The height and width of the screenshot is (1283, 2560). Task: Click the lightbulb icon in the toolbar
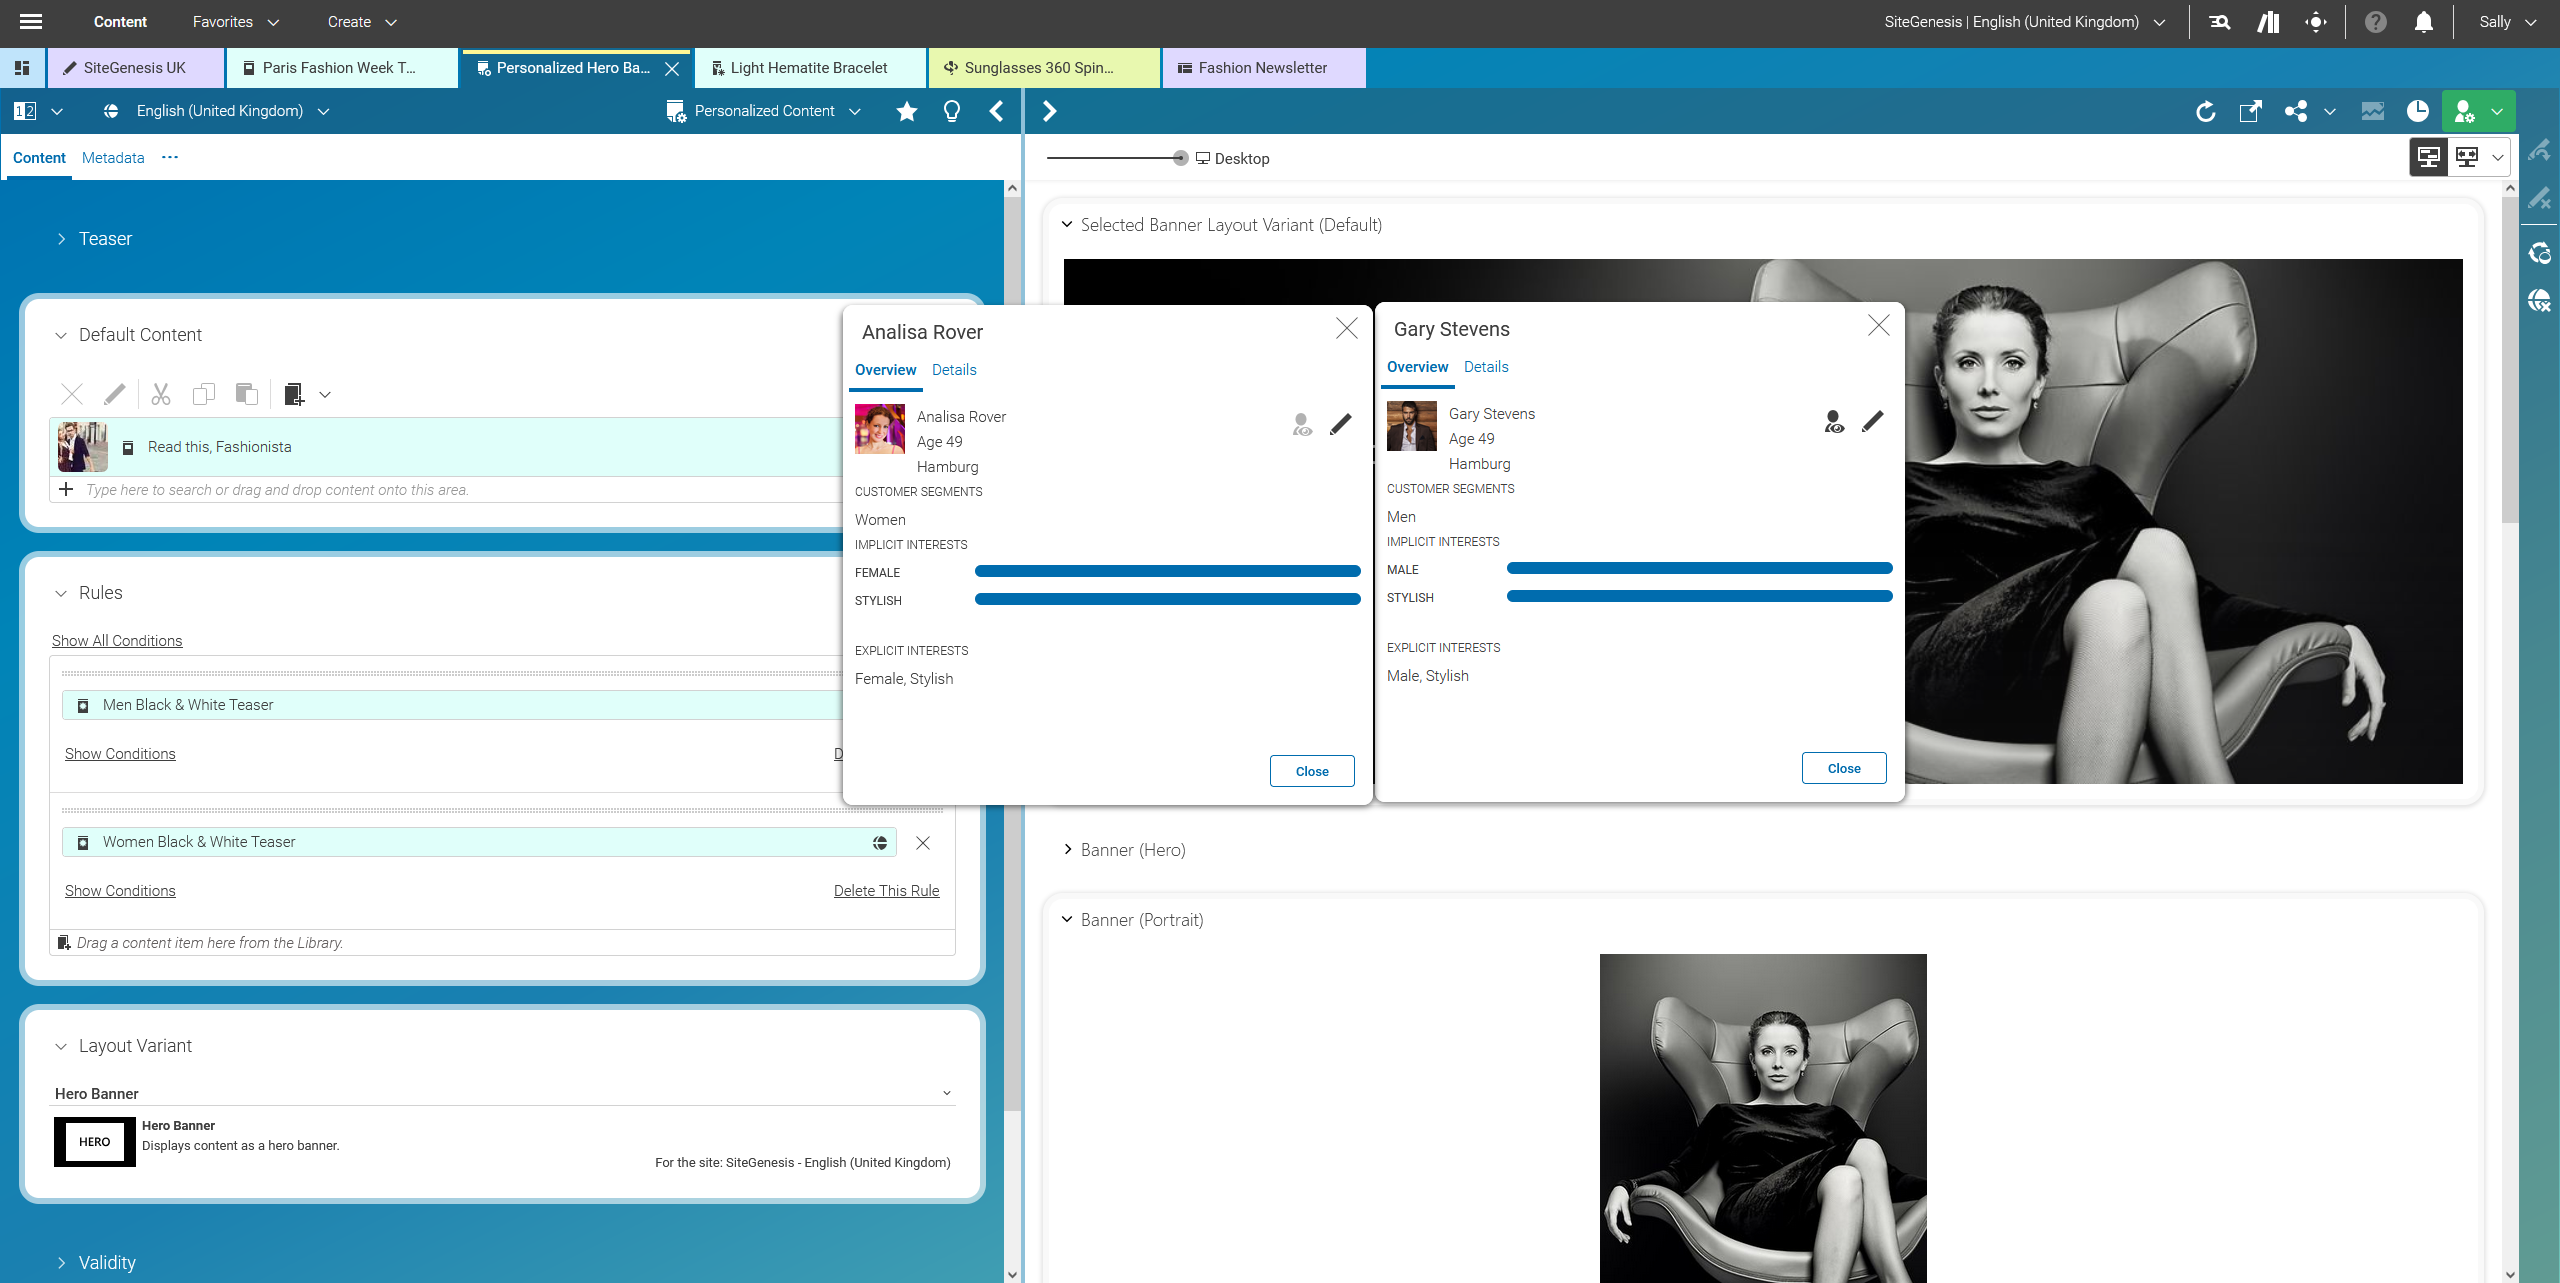pyautogui.click(x=951, y=111)
